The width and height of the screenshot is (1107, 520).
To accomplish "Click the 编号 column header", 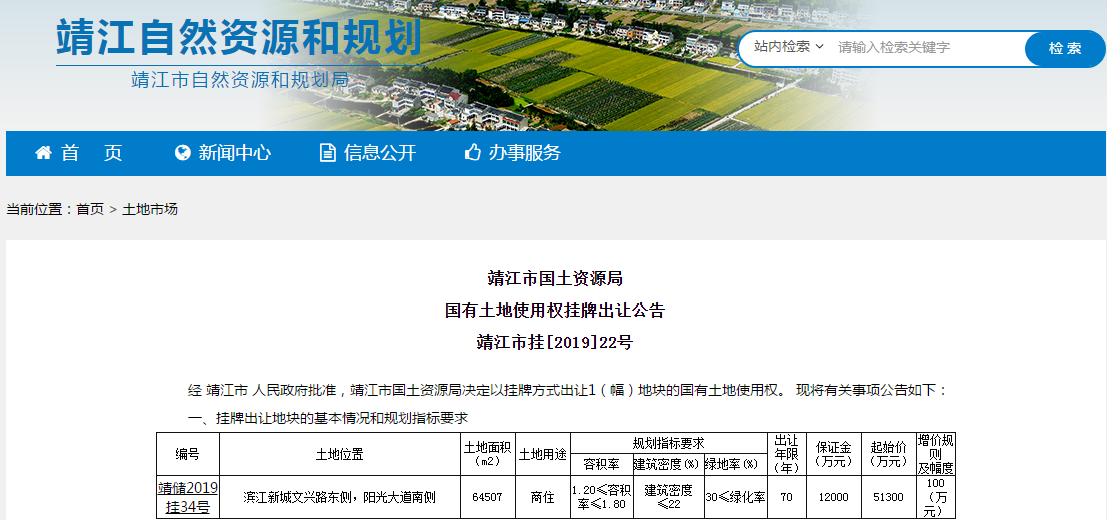I will tap(188, 454).
